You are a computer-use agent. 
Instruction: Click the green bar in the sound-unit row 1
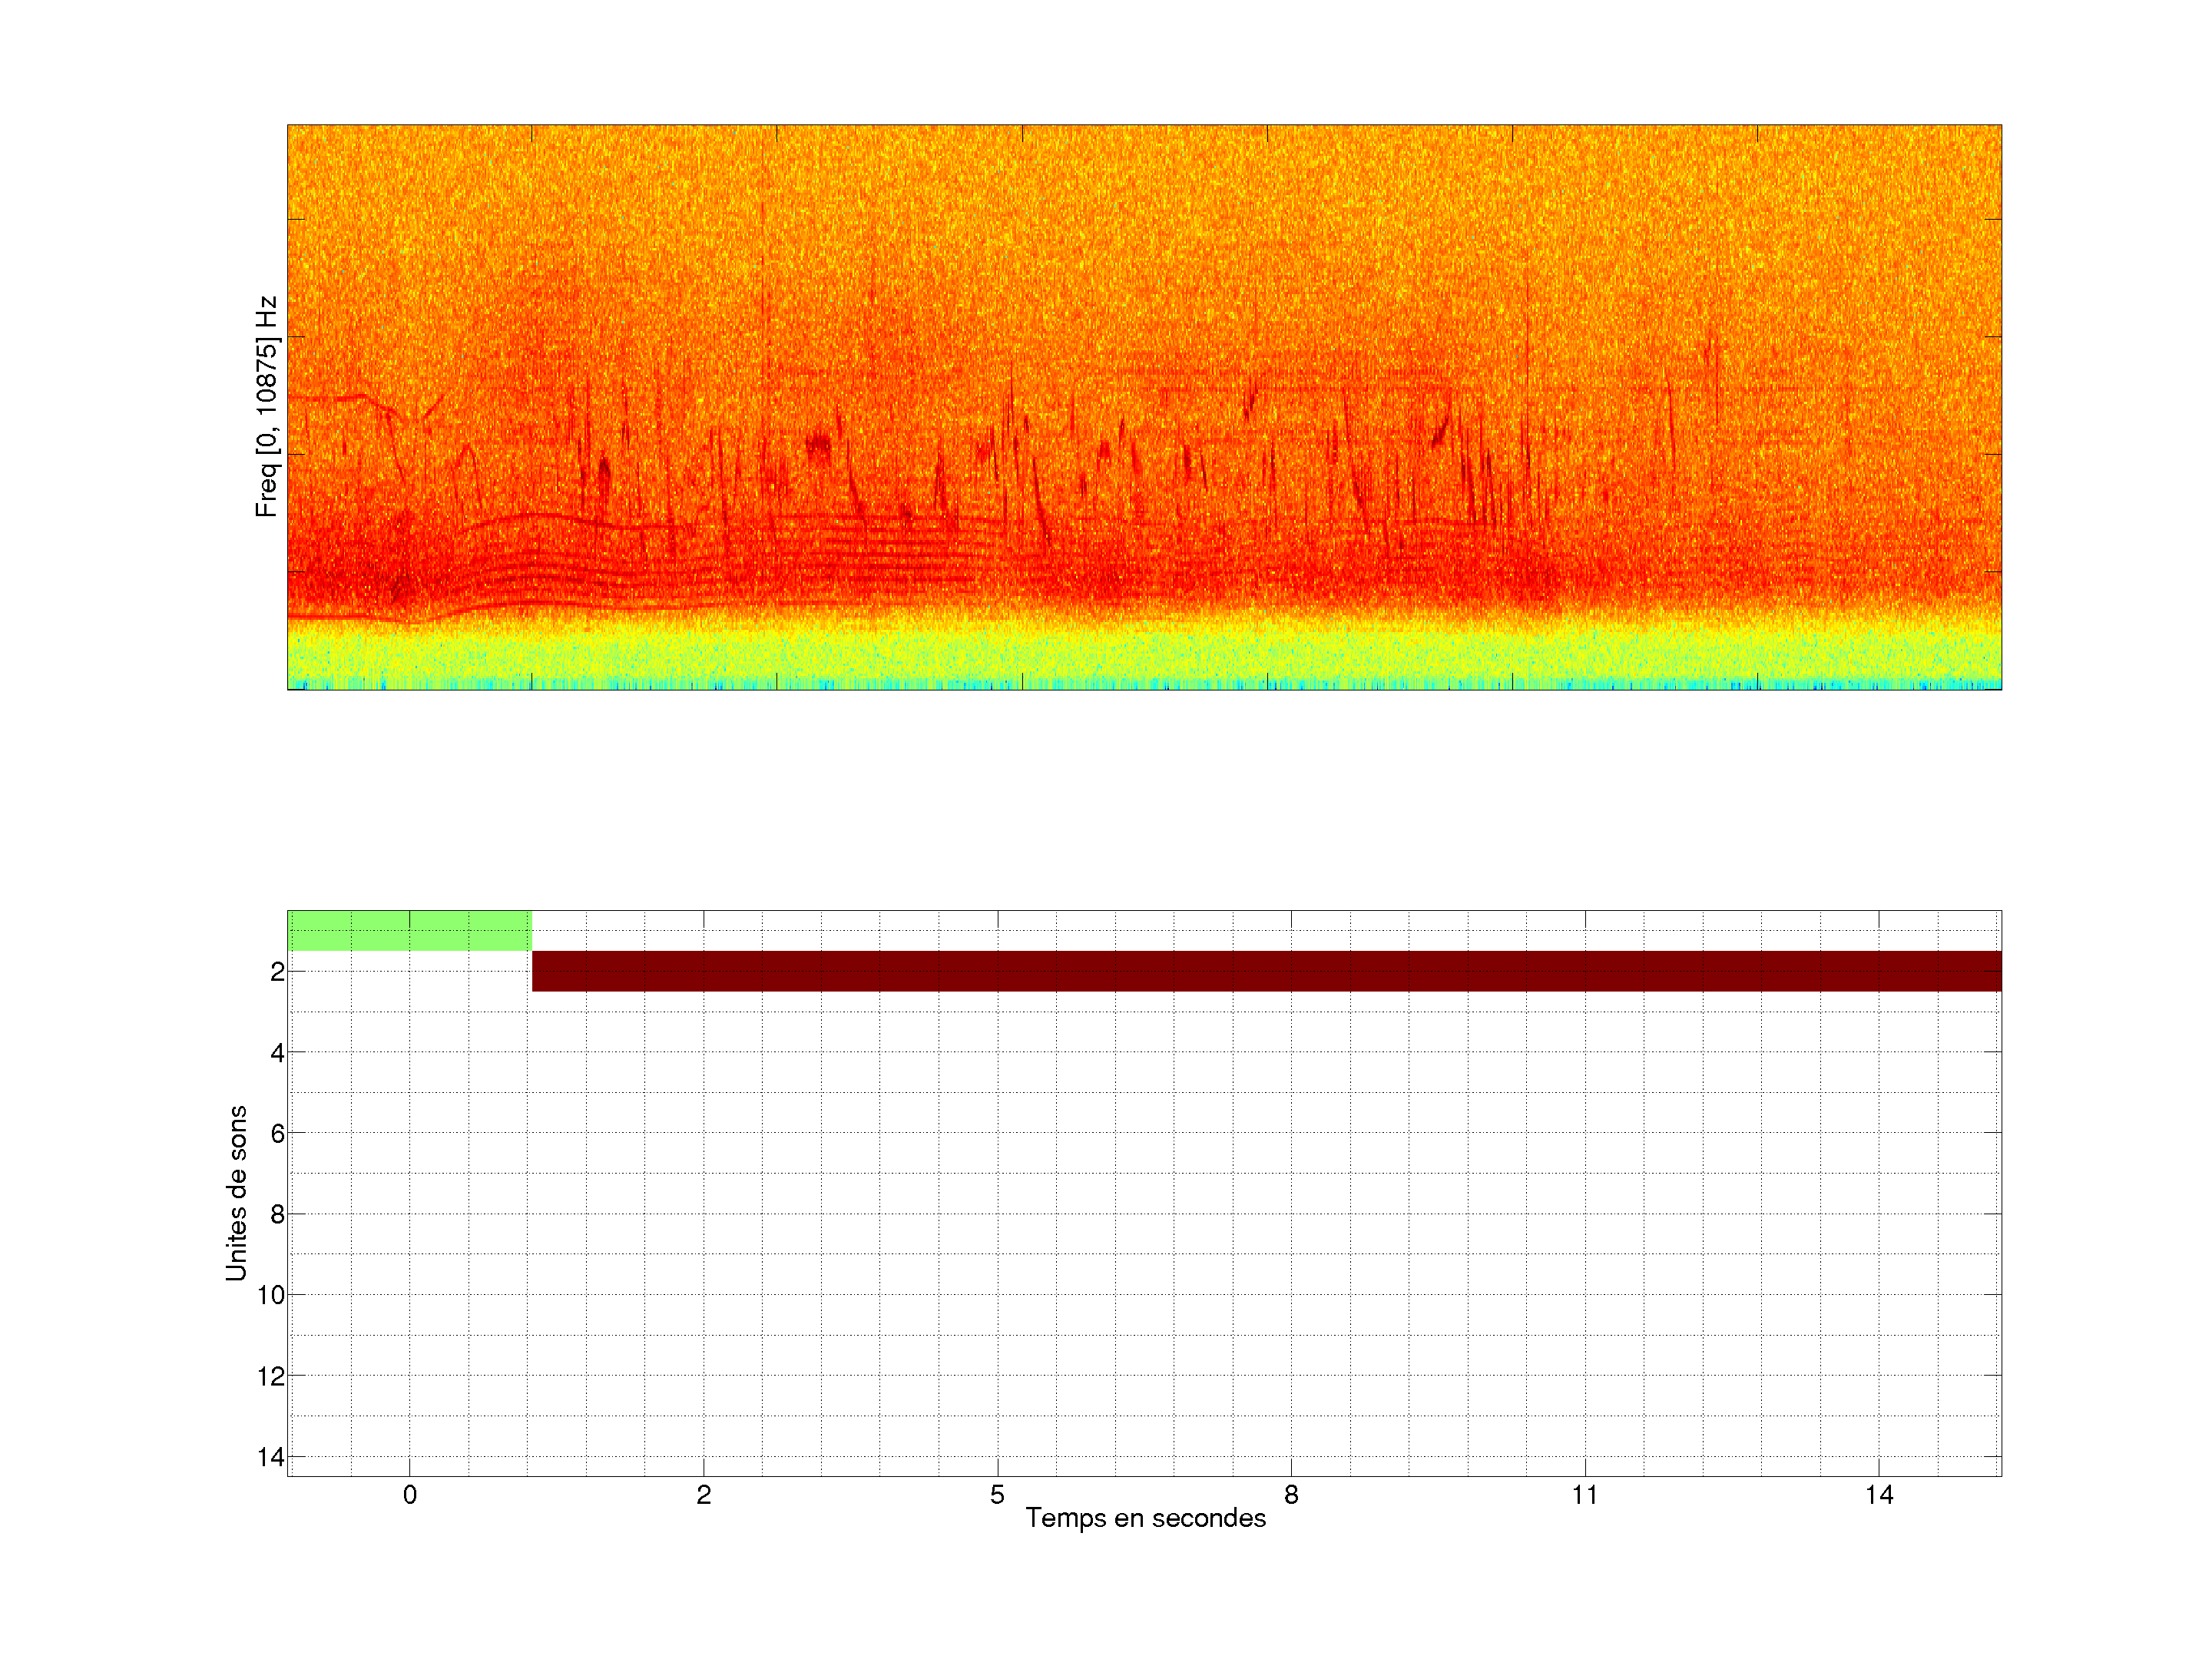coord(409,930)
